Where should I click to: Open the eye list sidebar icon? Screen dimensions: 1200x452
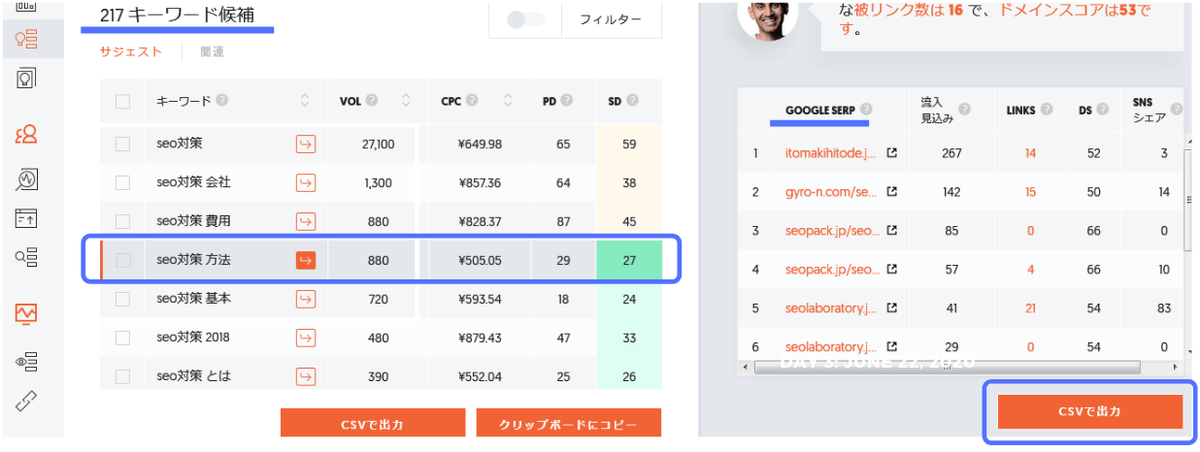click(27, 361)
